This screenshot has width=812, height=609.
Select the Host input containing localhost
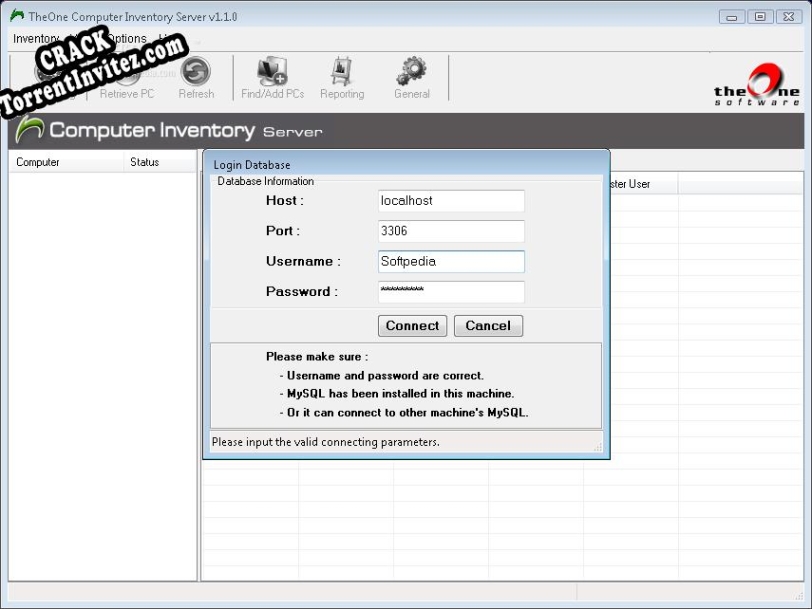[450, 200]
